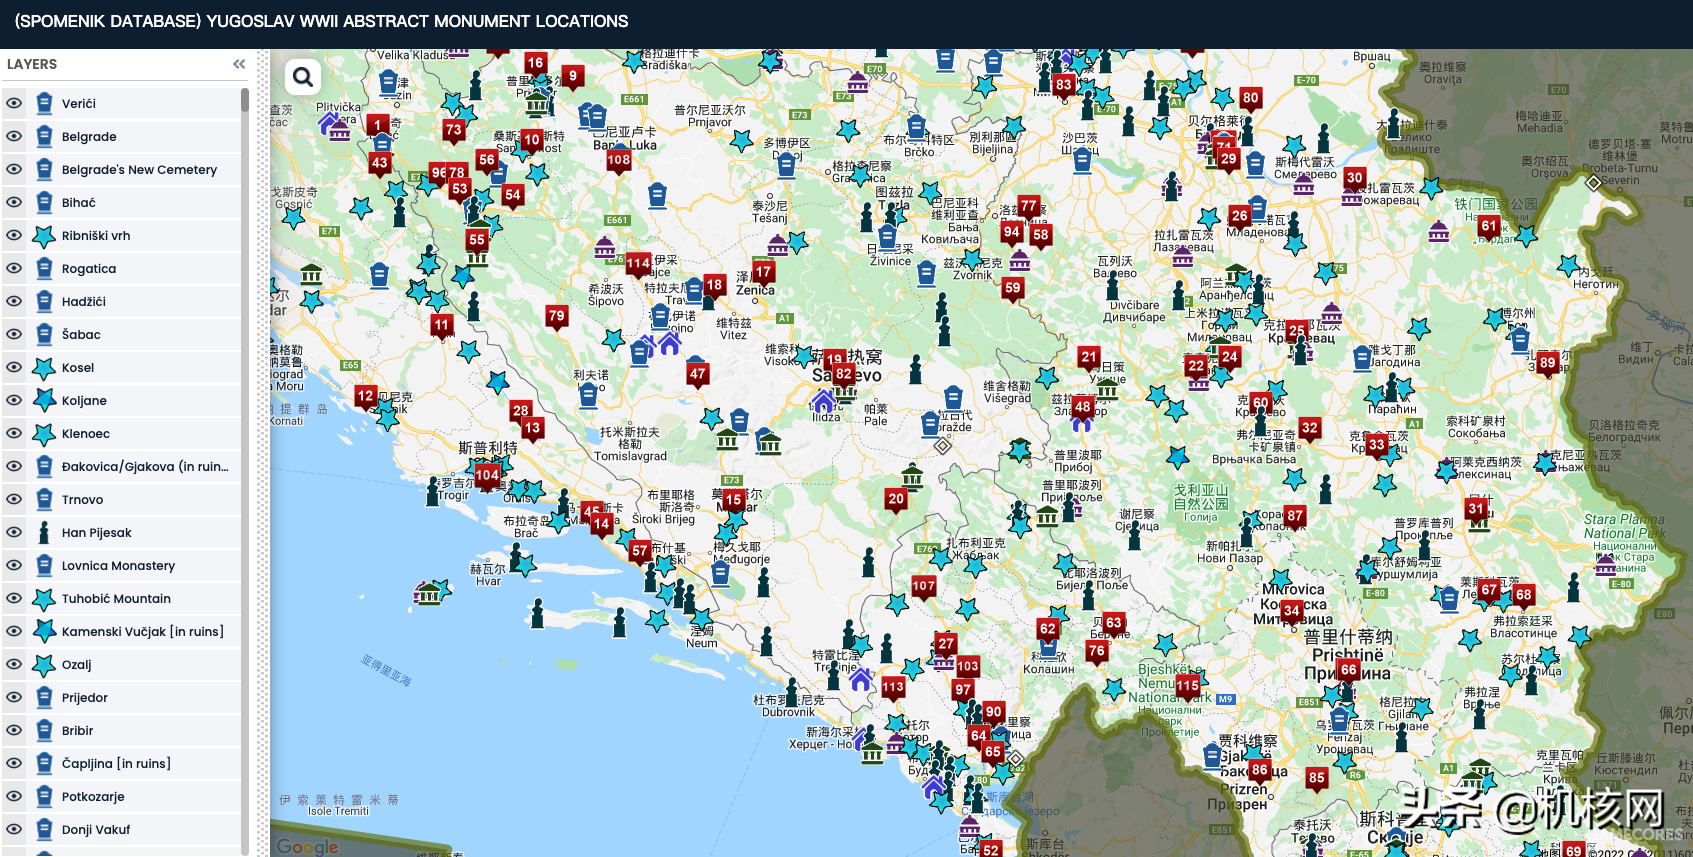Image resolution: width=1693 pixels, height=857 pixels.
Task: Open map marker number 43
Action: click(379, 164)
